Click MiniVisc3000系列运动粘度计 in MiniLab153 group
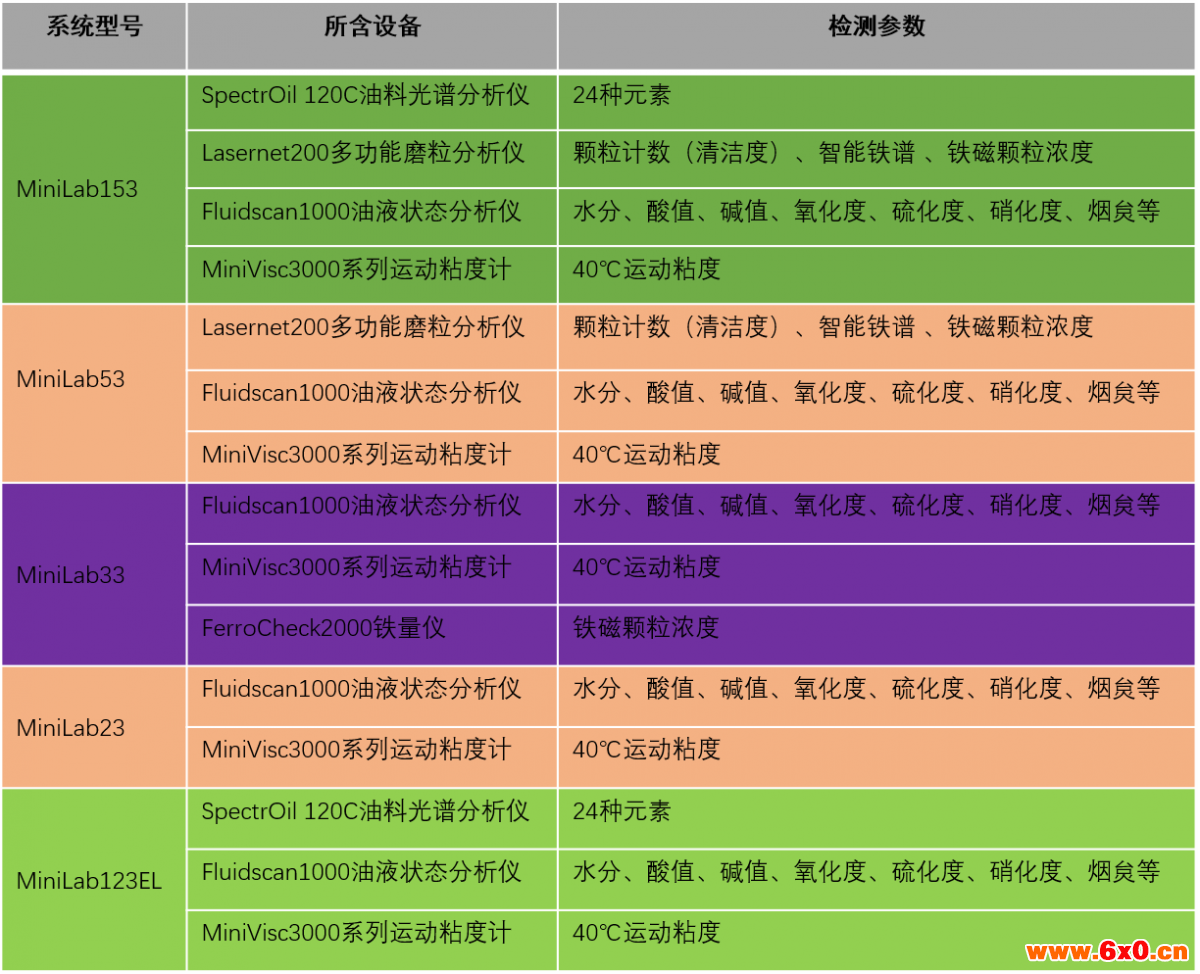Viewport: 1200px width, 974px height. click(372, 275)
